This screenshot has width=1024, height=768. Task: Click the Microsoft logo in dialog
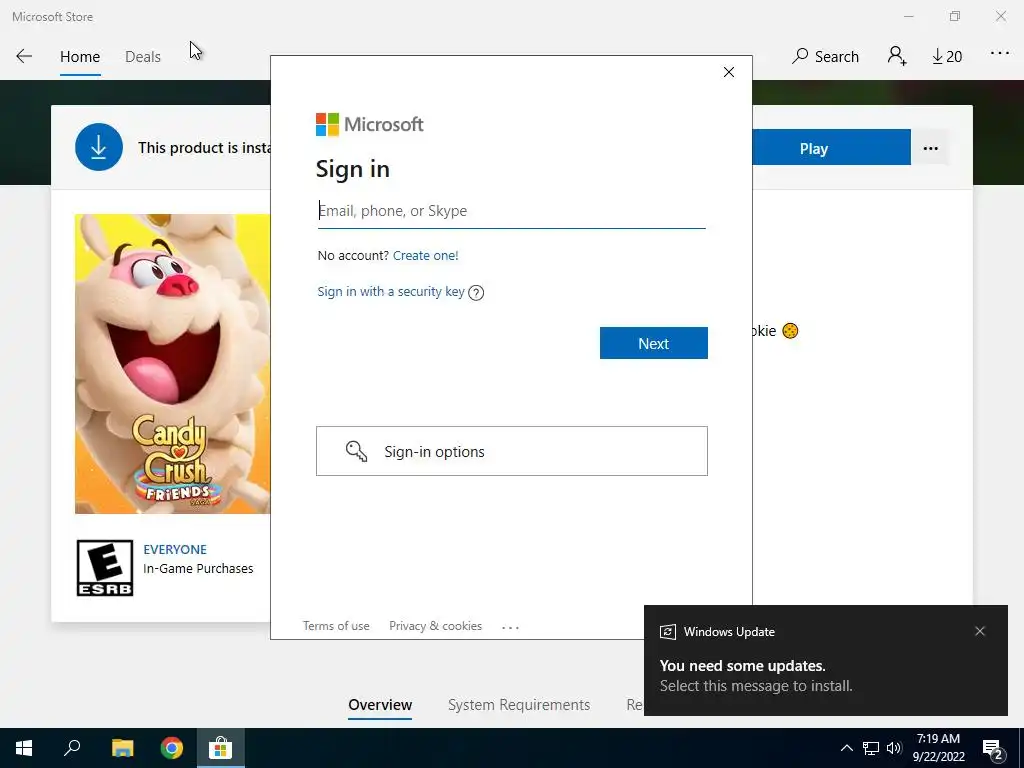click(x=370, y=124)
